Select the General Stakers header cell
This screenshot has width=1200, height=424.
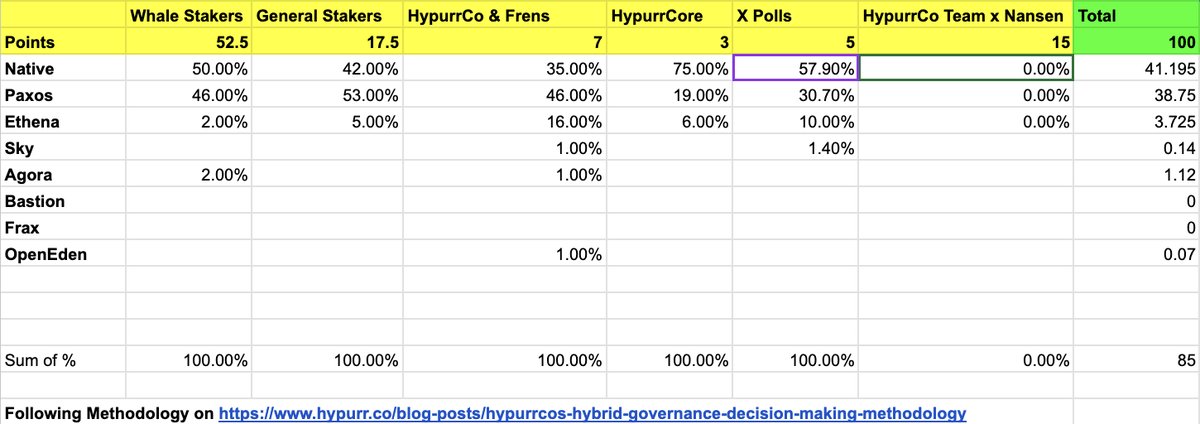coord(327,15)
